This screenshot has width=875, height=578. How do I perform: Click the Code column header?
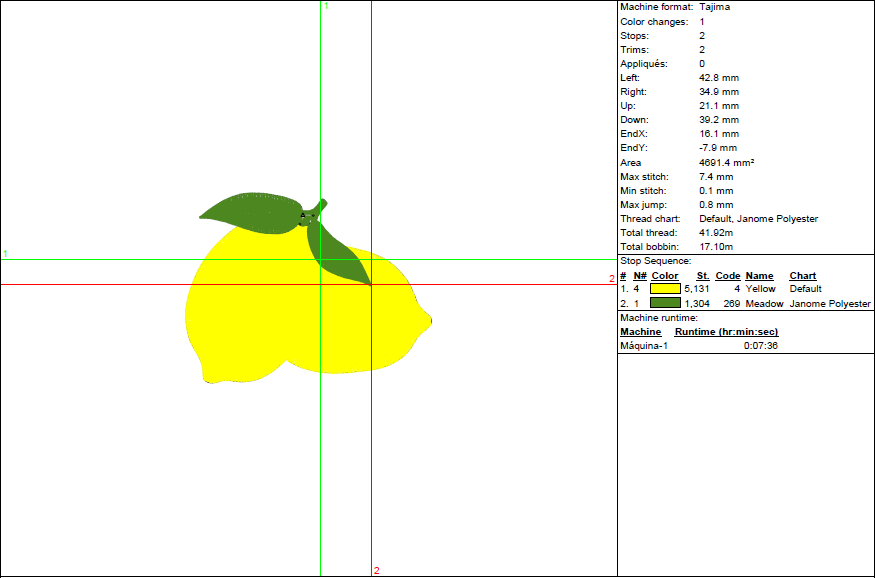tap(728, 276)
